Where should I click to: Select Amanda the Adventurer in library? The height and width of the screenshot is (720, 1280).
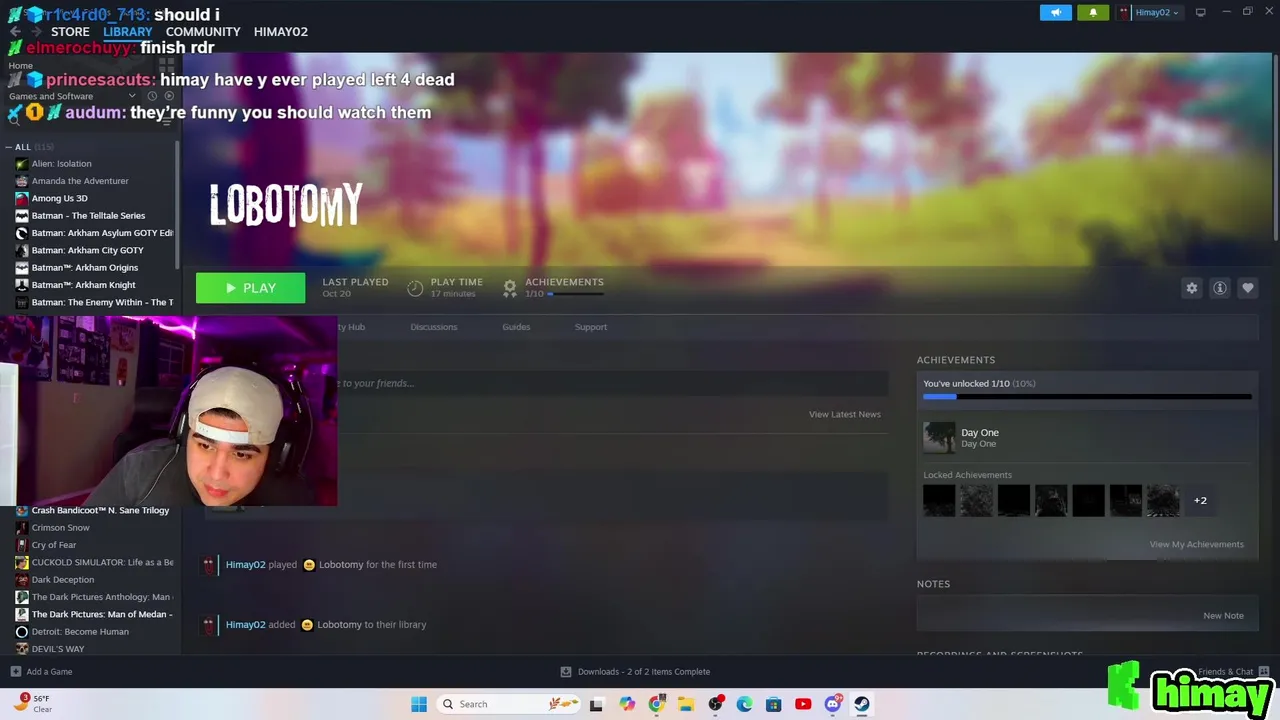point(80,181)
